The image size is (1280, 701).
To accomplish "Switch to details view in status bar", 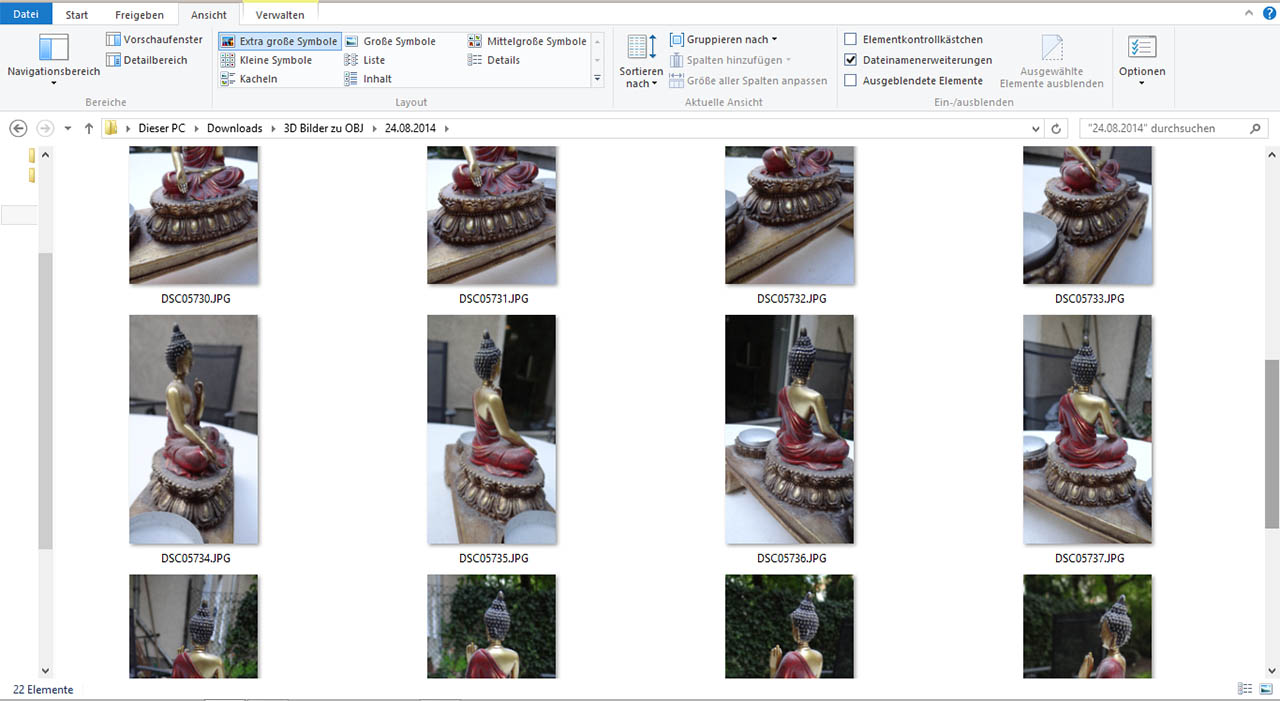I will (1245, 689).
